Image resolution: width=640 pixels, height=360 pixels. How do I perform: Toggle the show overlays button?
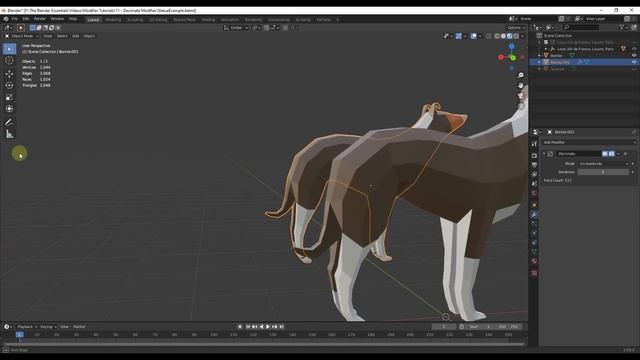pos(473,36)
